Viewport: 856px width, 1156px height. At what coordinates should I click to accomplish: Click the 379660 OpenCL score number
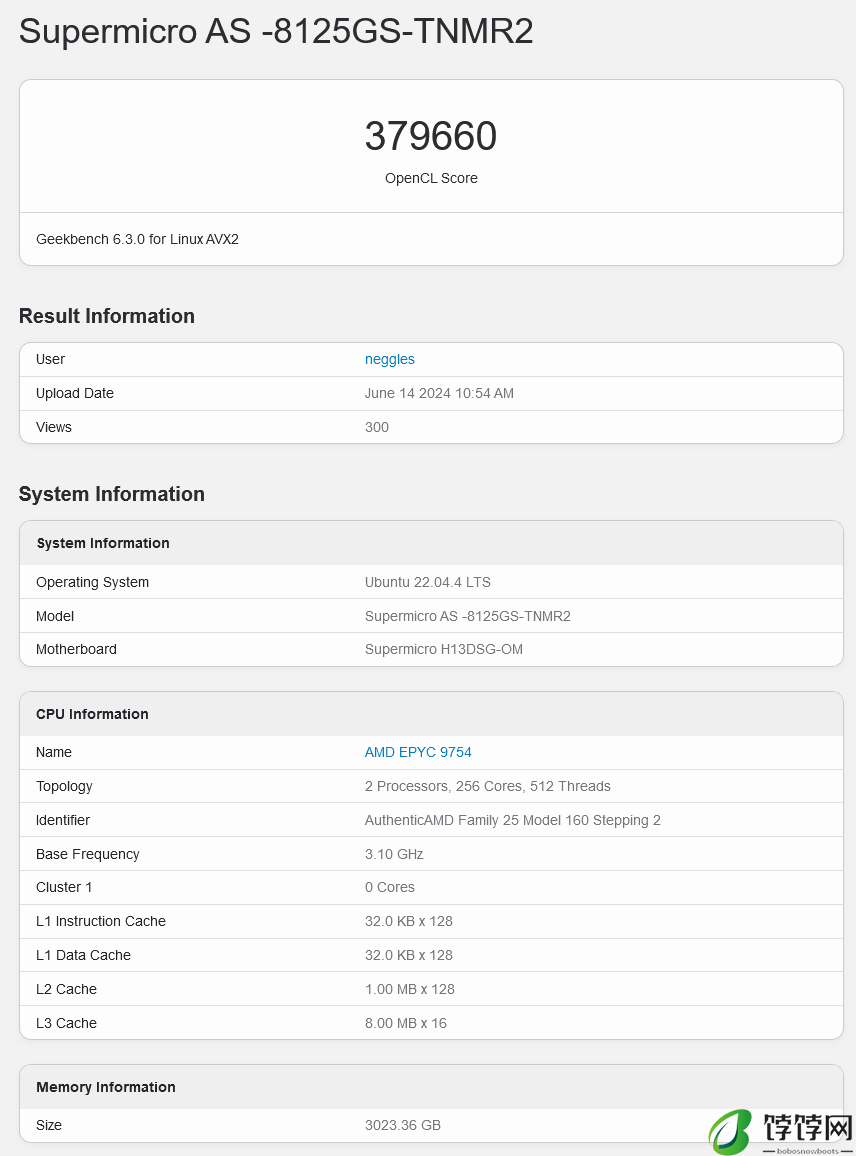[431, 136]
